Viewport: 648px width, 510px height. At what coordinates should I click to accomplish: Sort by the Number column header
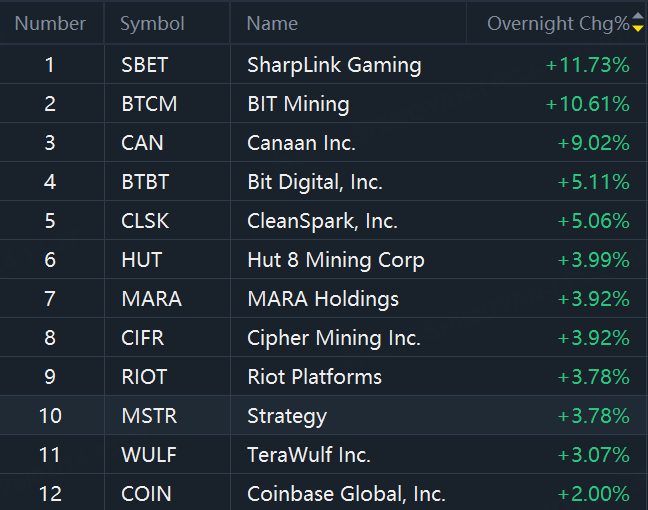tap(50, 23)
